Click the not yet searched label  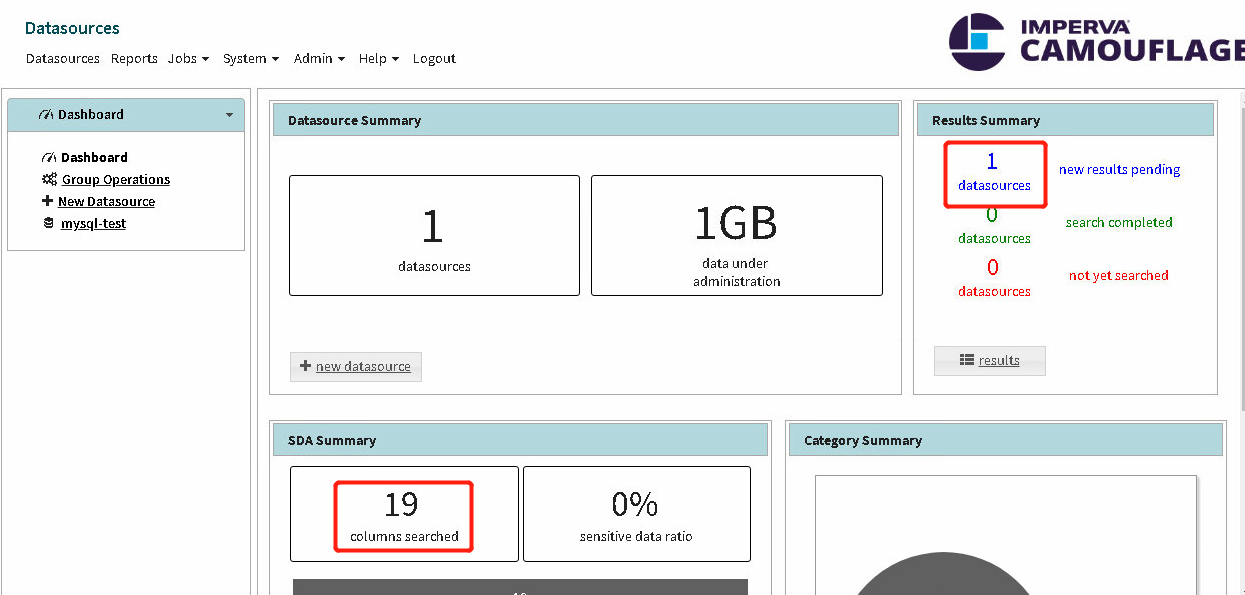click(1118, 275)
